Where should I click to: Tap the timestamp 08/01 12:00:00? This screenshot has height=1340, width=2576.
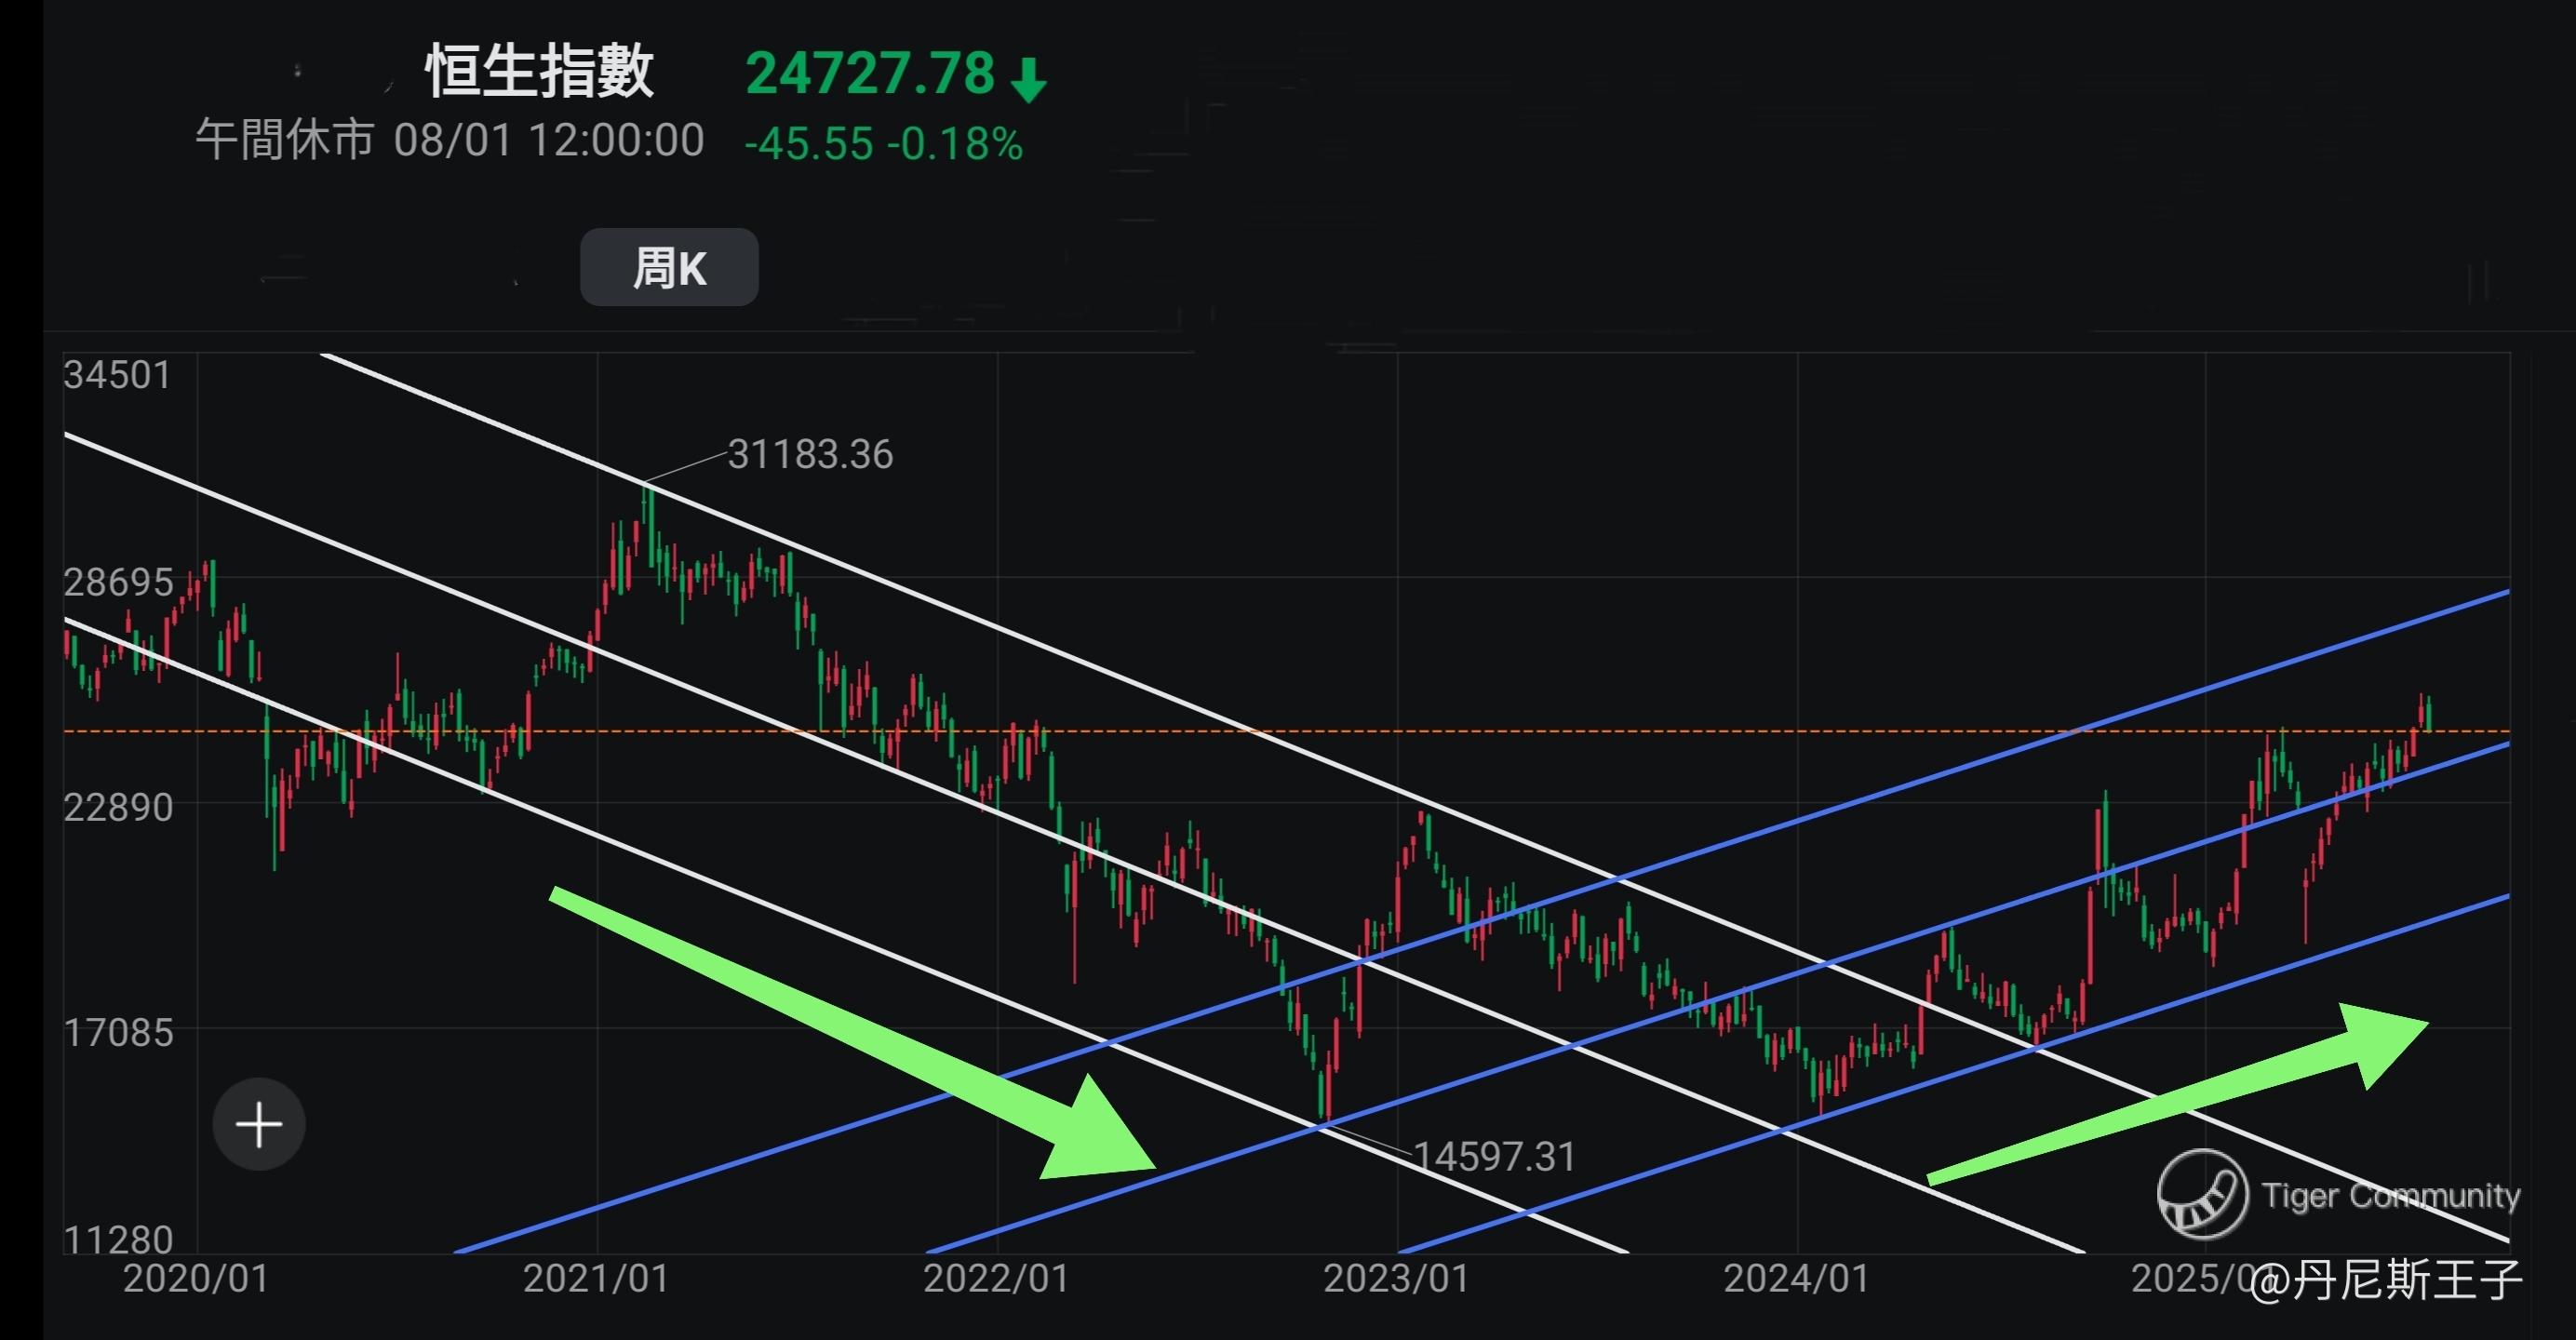[x=549, y=140]
